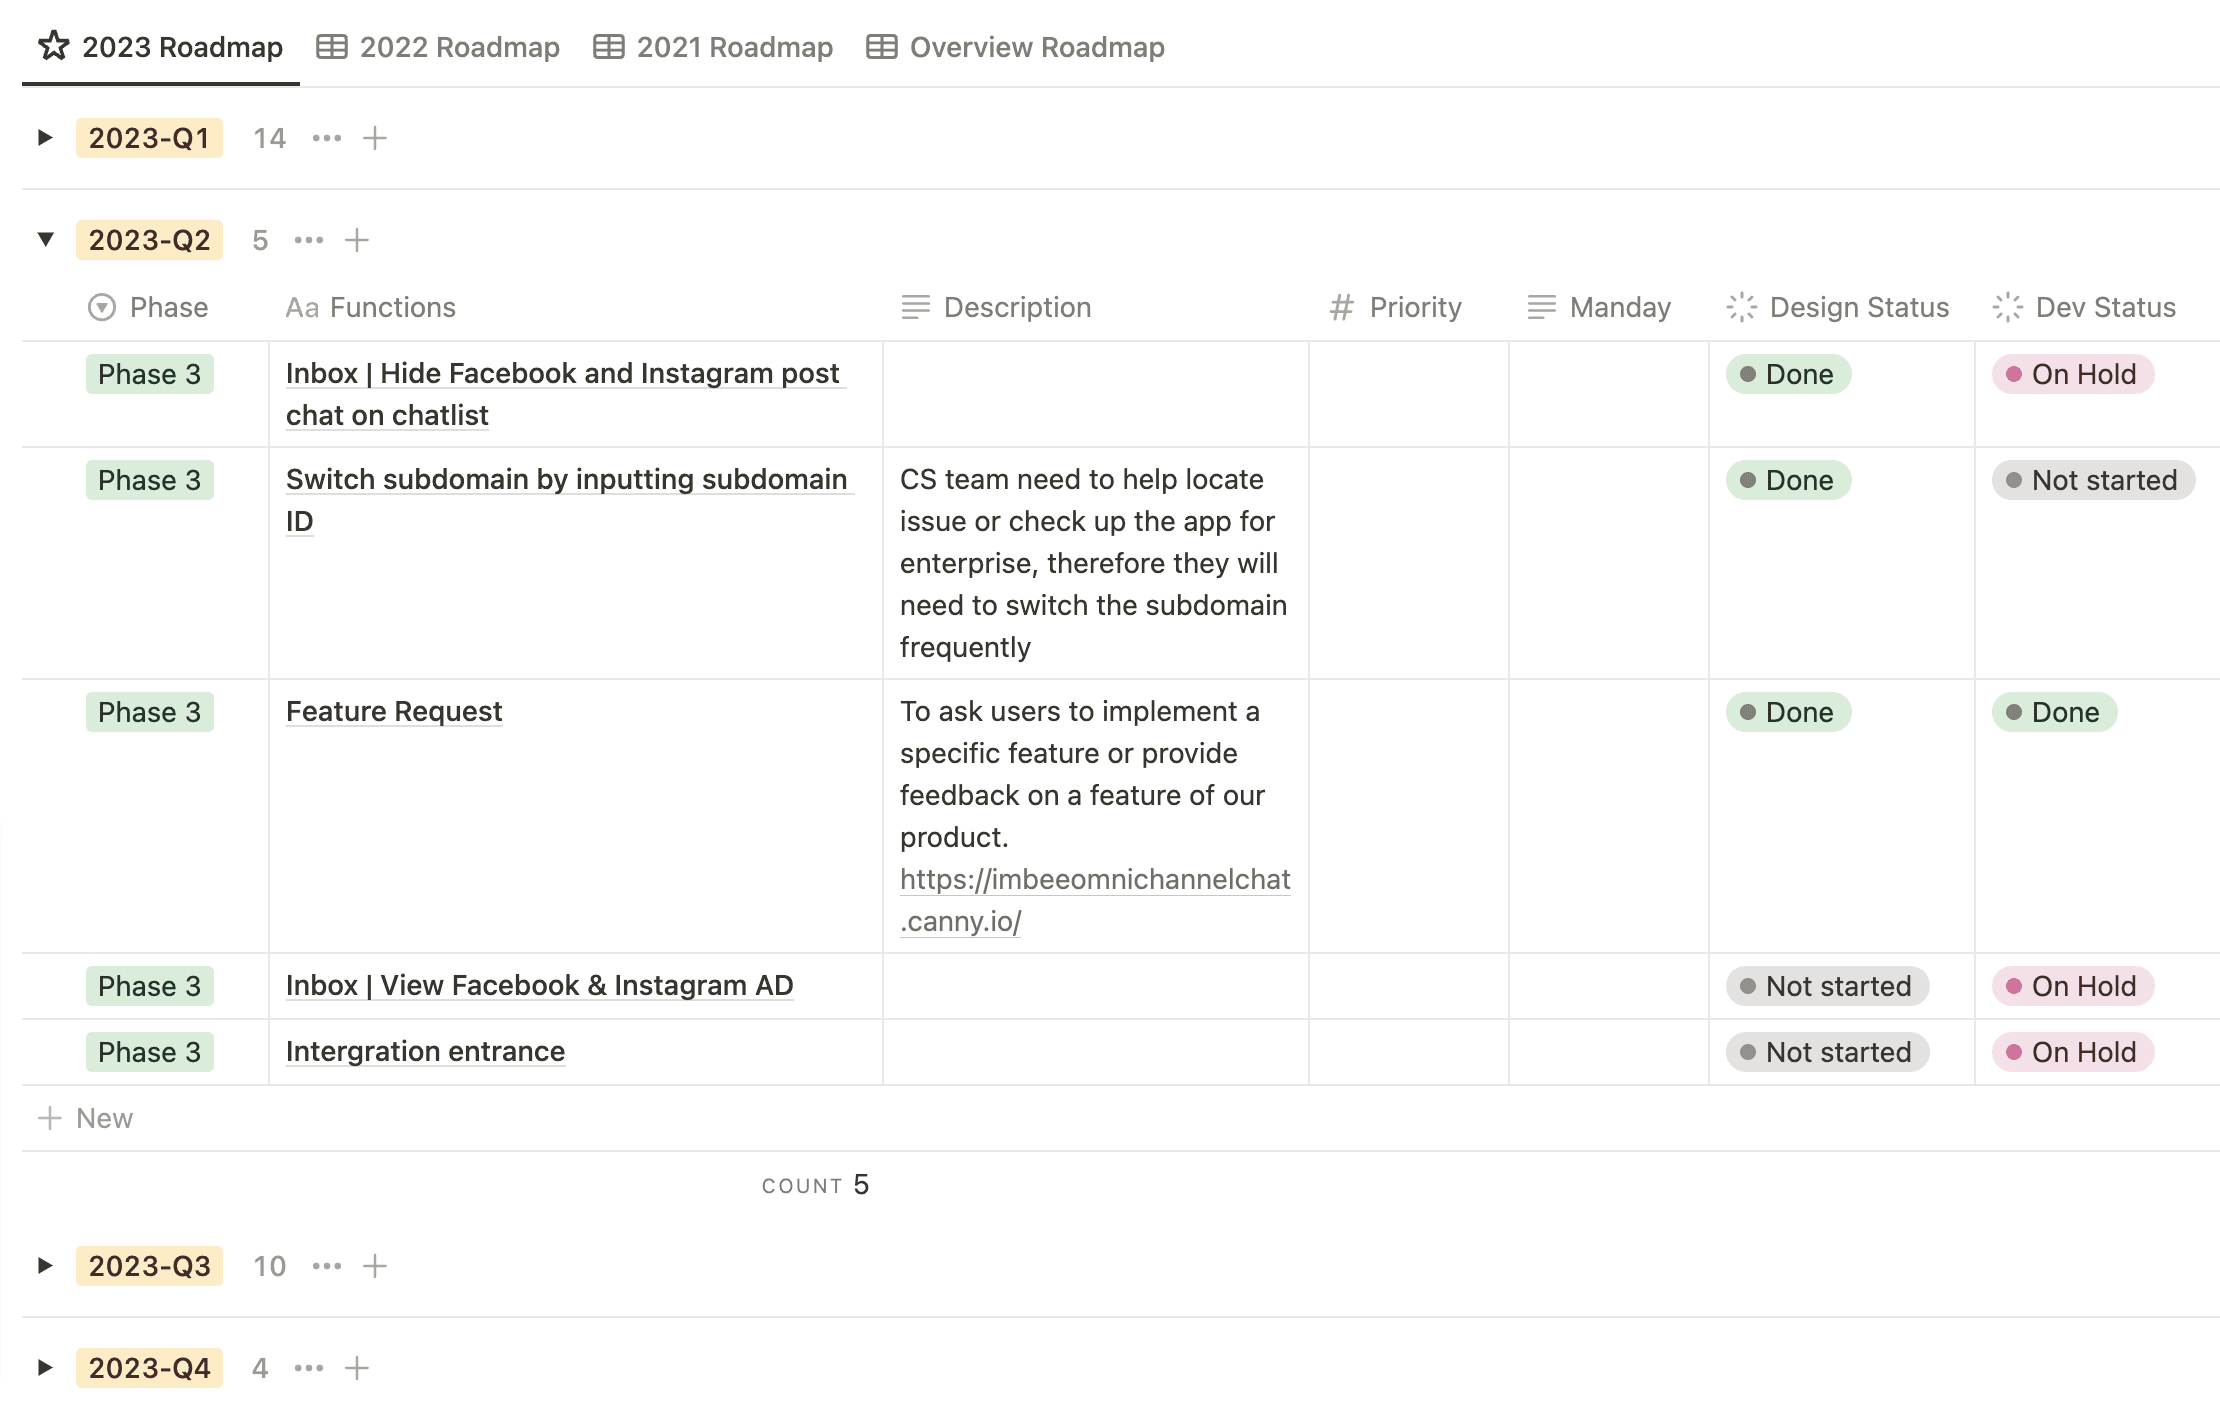Viewport: 2220px width, 1418px height.
Task: Click the COUNT 5 summary cell
Action: tap(815, 1185)
